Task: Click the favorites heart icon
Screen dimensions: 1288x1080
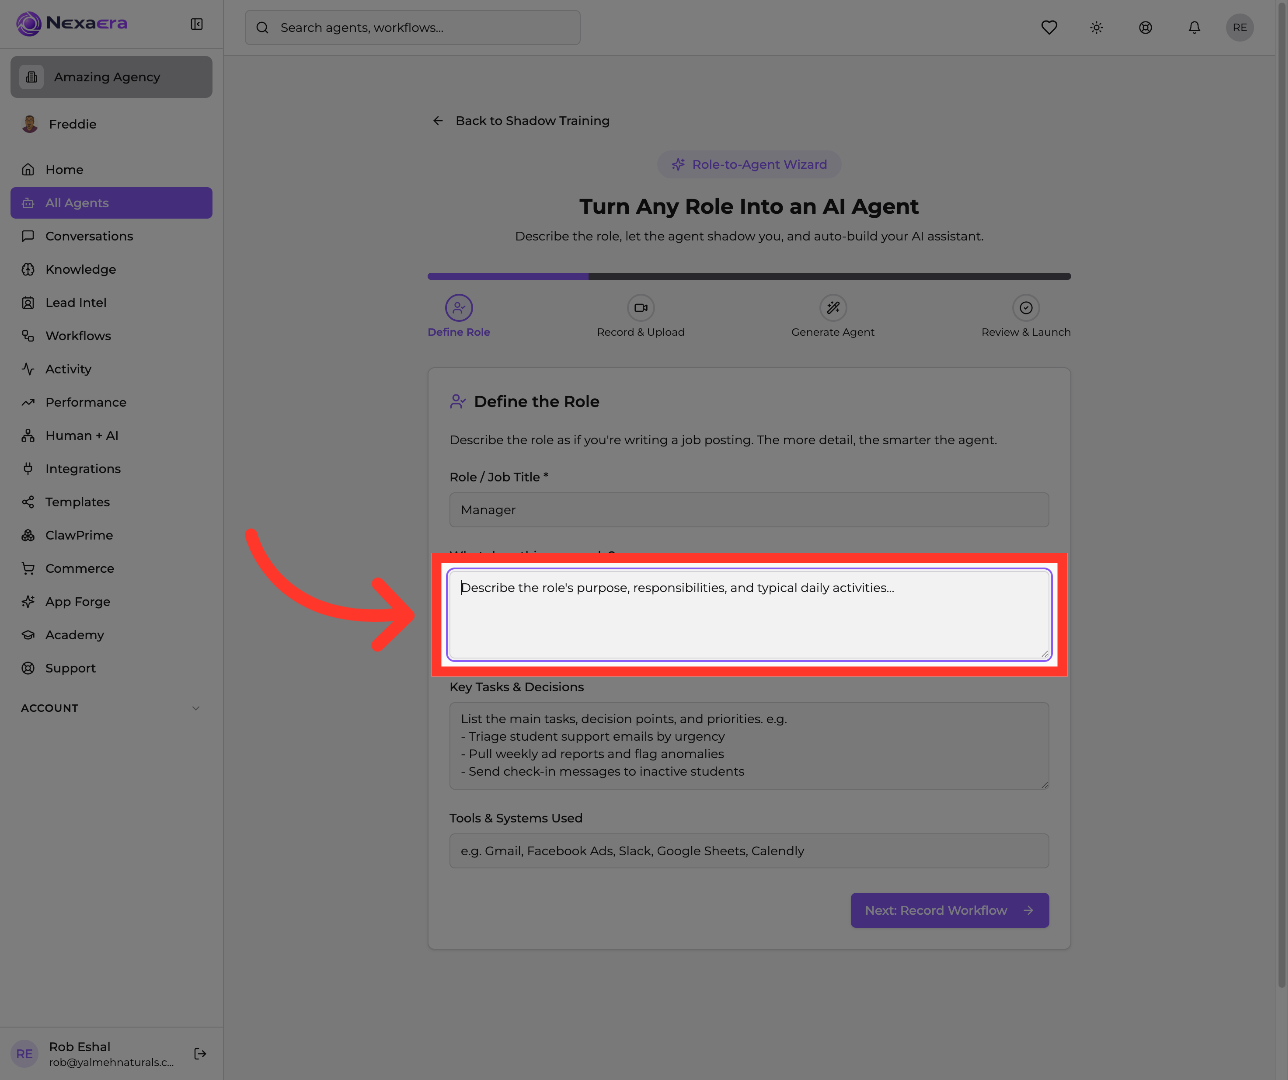Action: coord(1049,28)
